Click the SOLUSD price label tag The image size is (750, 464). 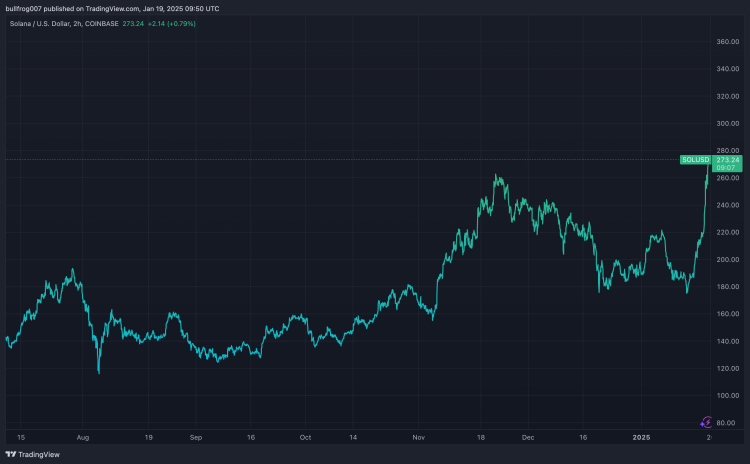tap(695, 160)
